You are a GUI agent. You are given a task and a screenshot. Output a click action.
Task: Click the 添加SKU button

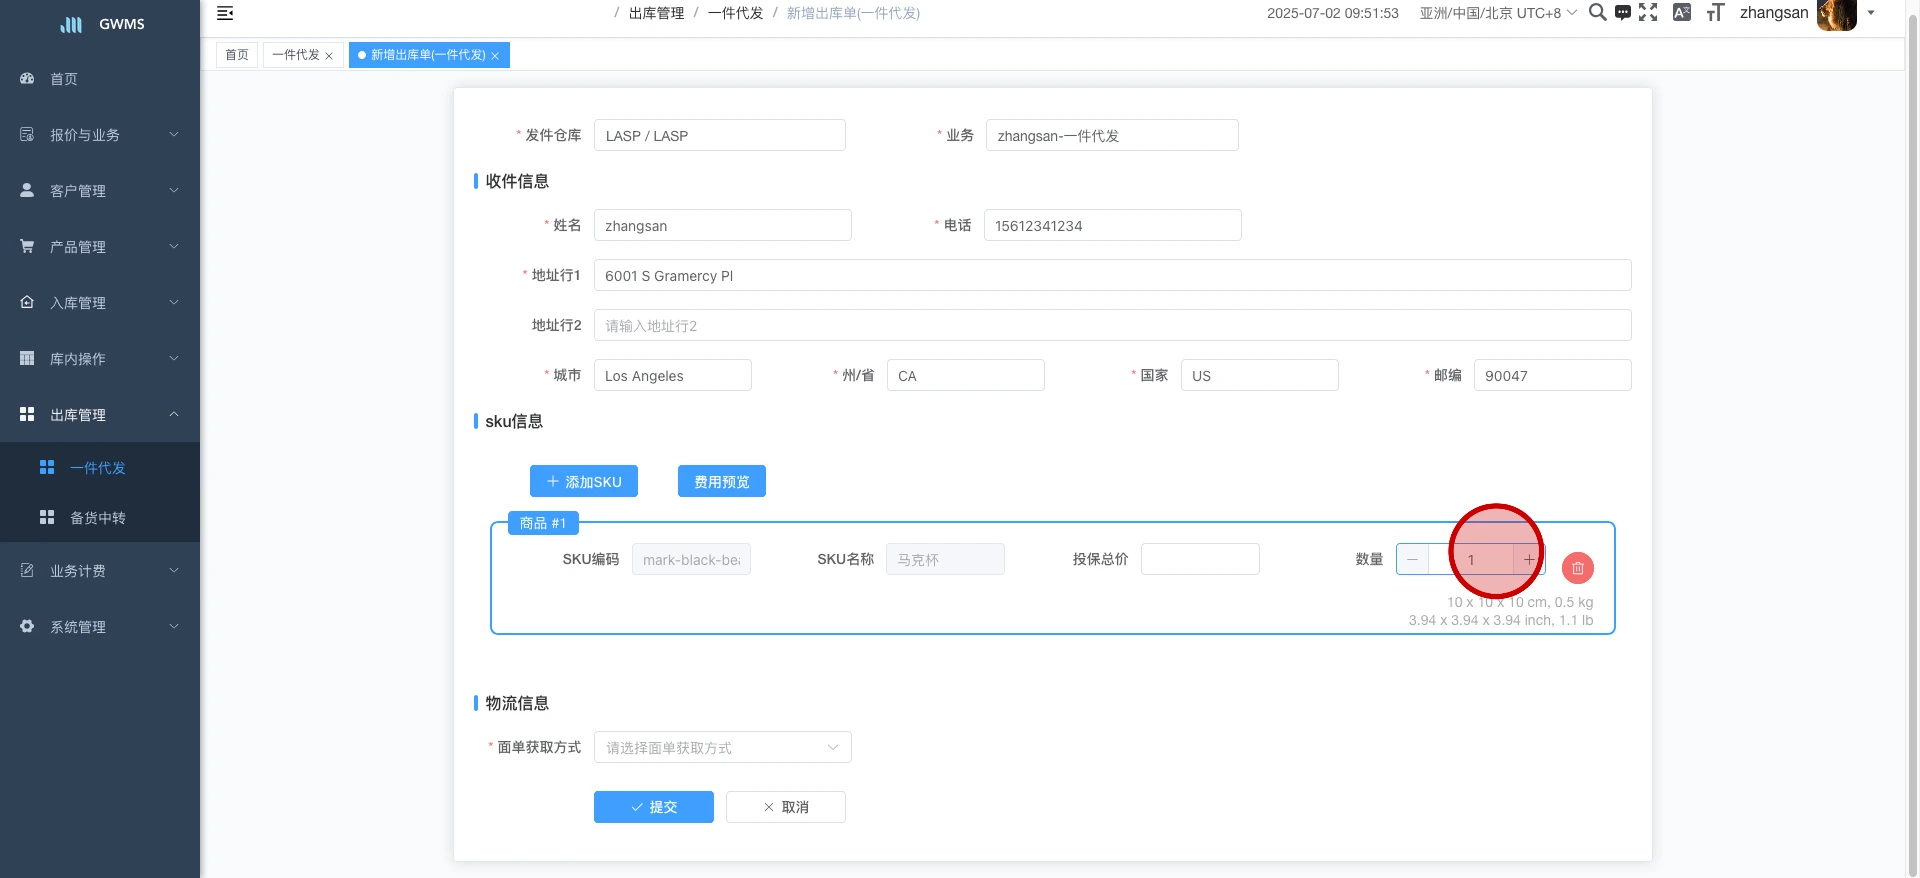tap(584, 482)
